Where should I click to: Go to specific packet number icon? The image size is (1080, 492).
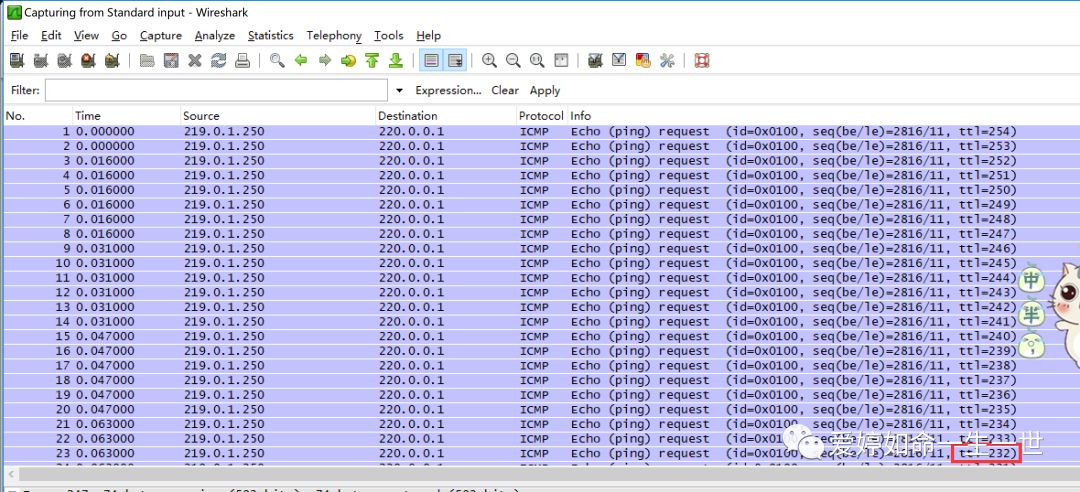click(349, 61)
